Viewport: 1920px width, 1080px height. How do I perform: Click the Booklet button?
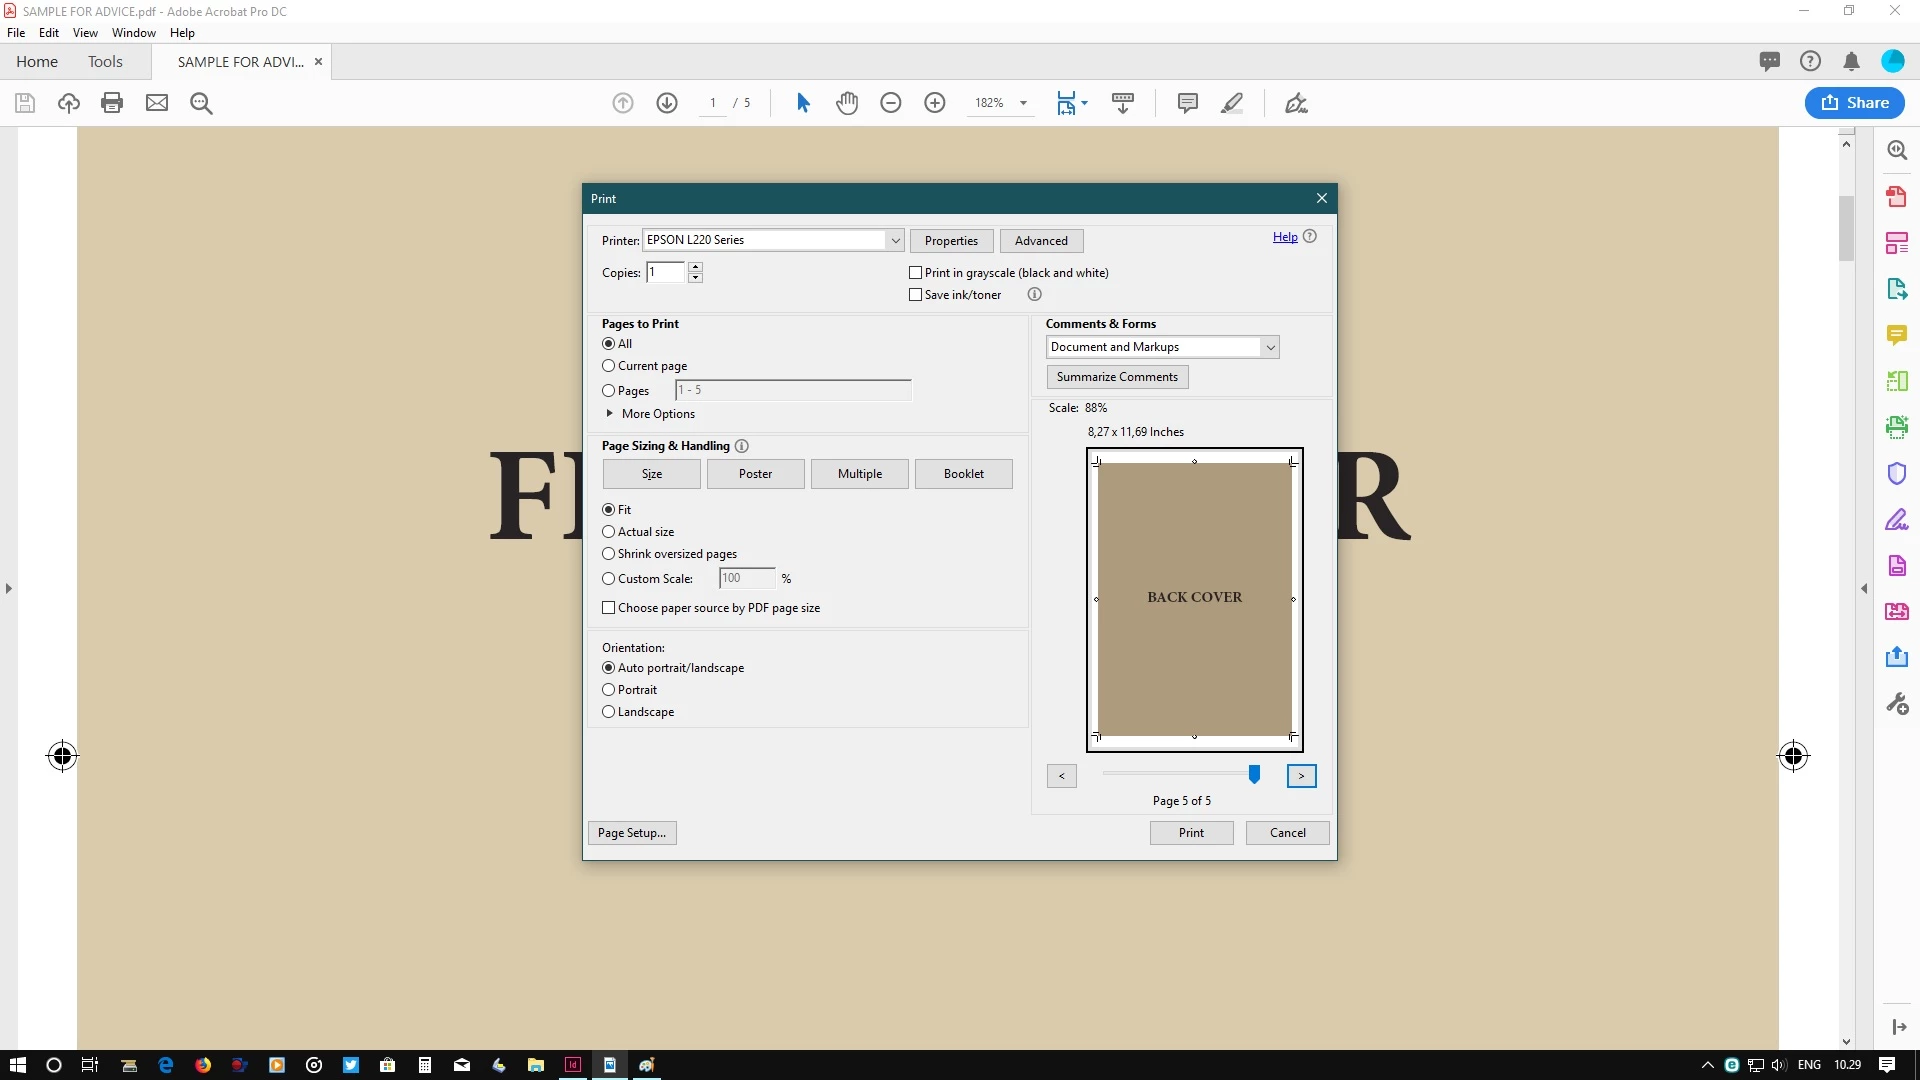pyautogui.click(x=963, y=474)
